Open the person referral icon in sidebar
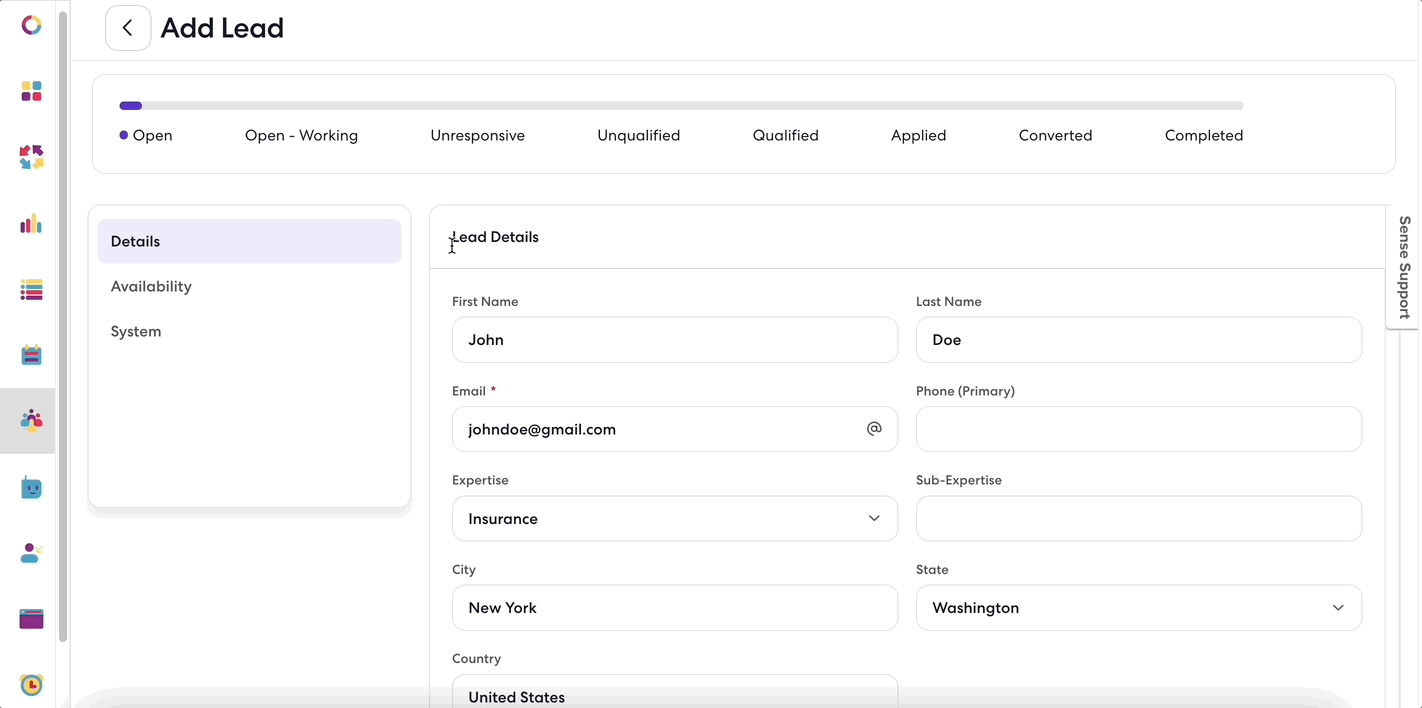Screen dimensions: 1422x708 [x=31, y=553]
